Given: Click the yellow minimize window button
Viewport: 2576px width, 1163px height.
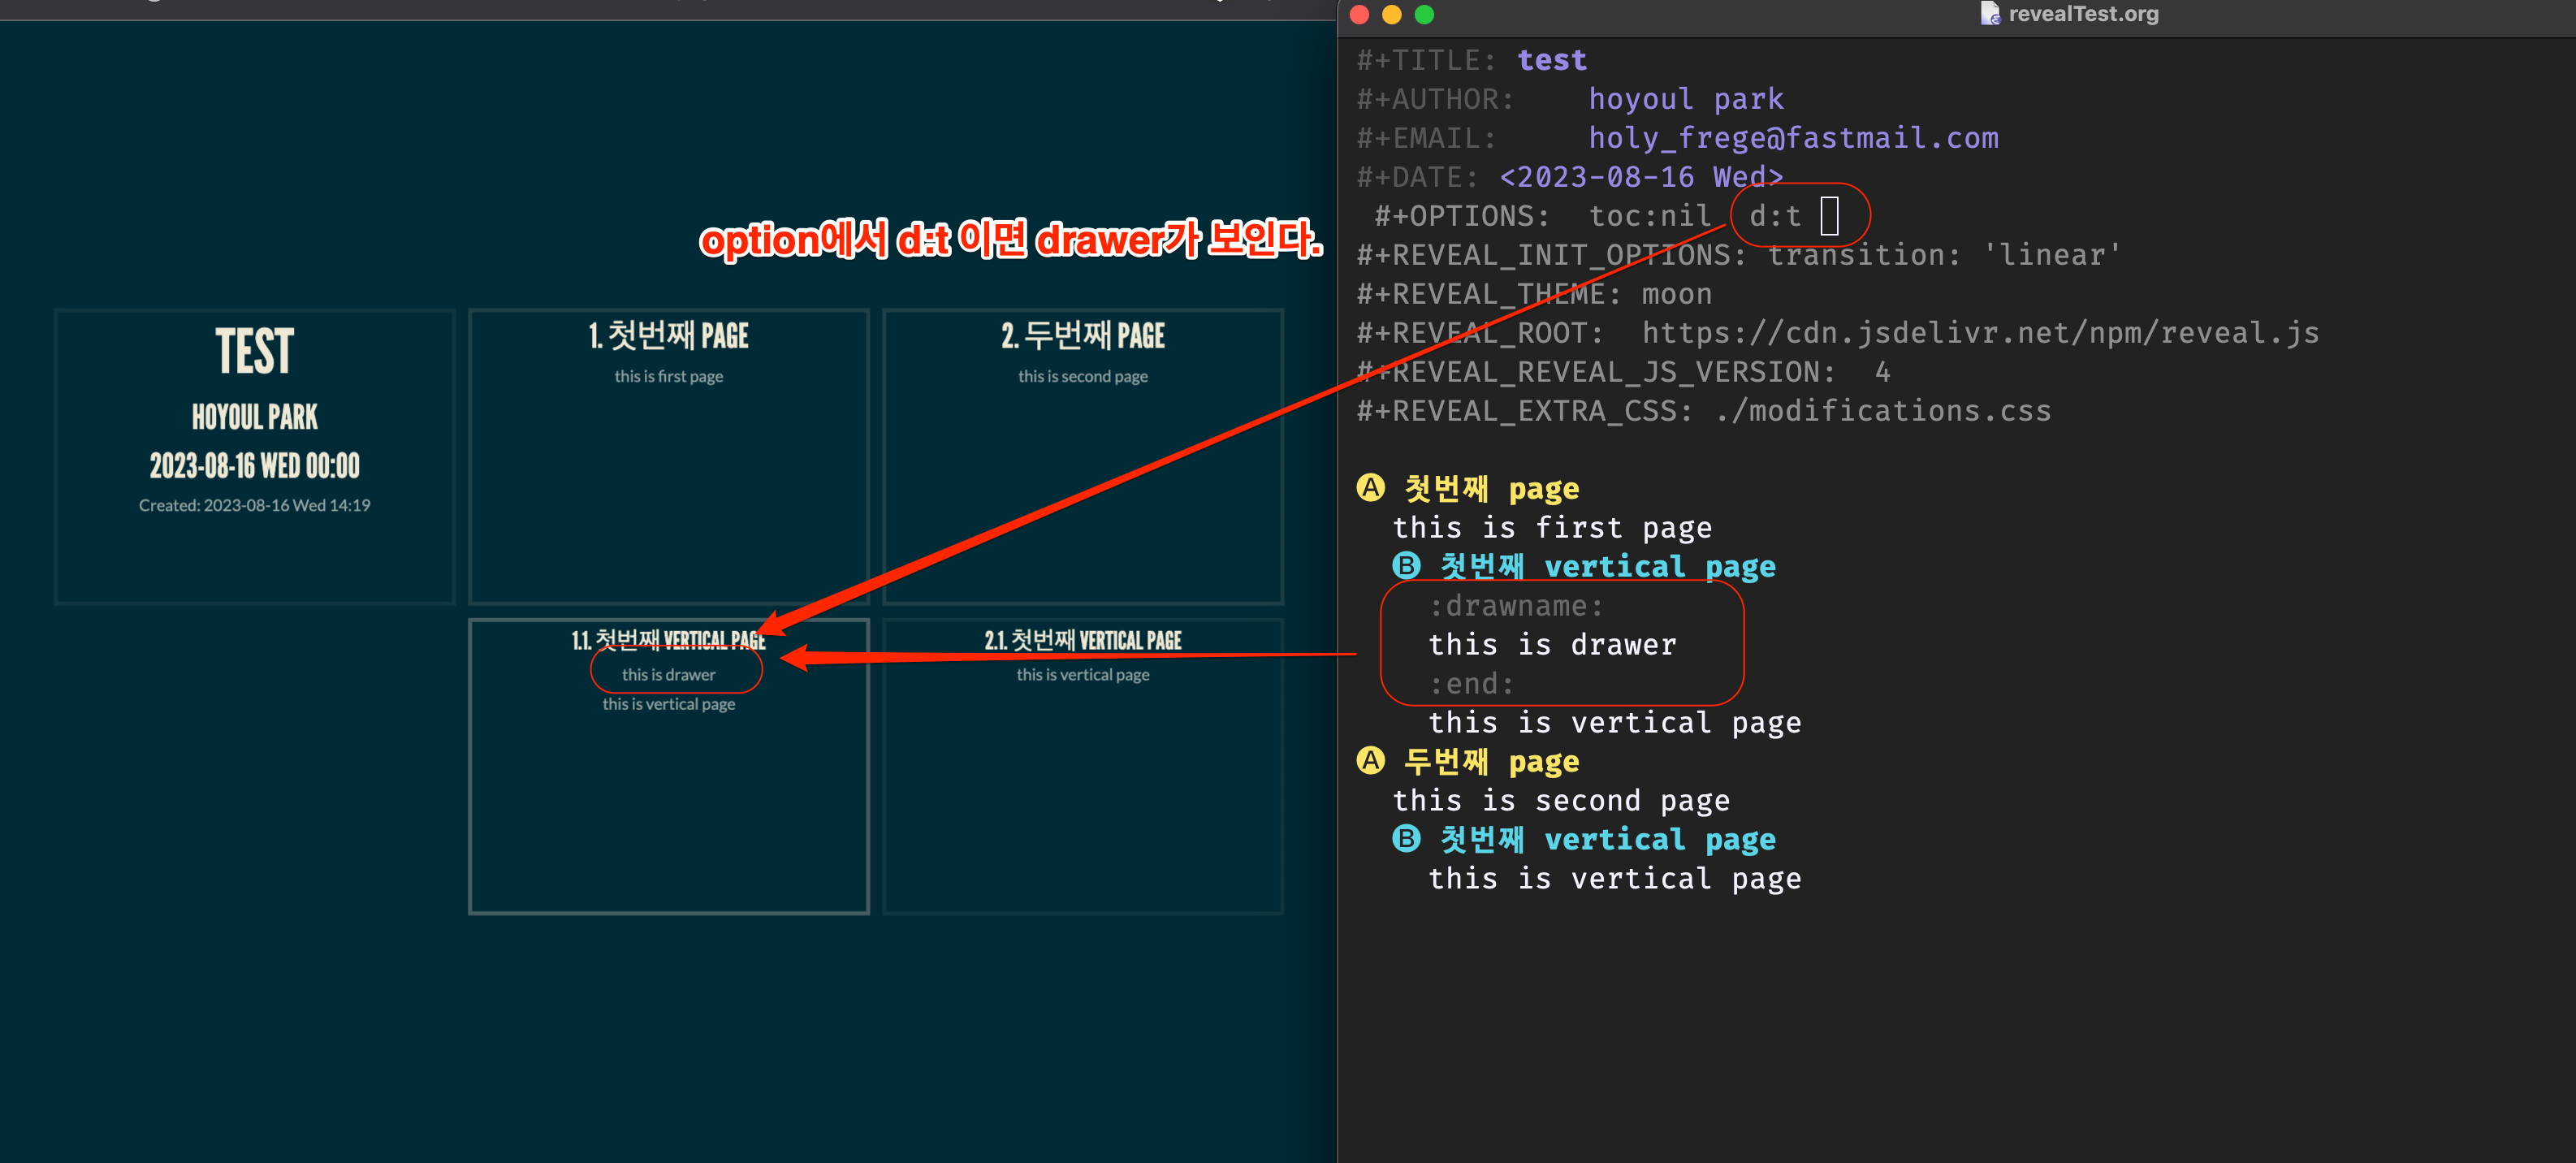Looking at the screenshot, I should tap(1391, 15).
